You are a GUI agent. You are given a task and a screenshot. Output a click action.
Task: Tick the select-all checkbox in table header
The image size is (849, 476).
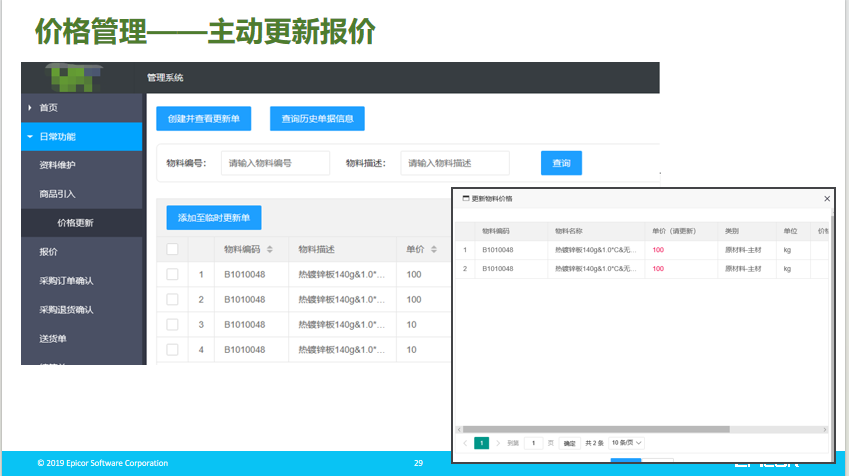click(x=173, y=249)
